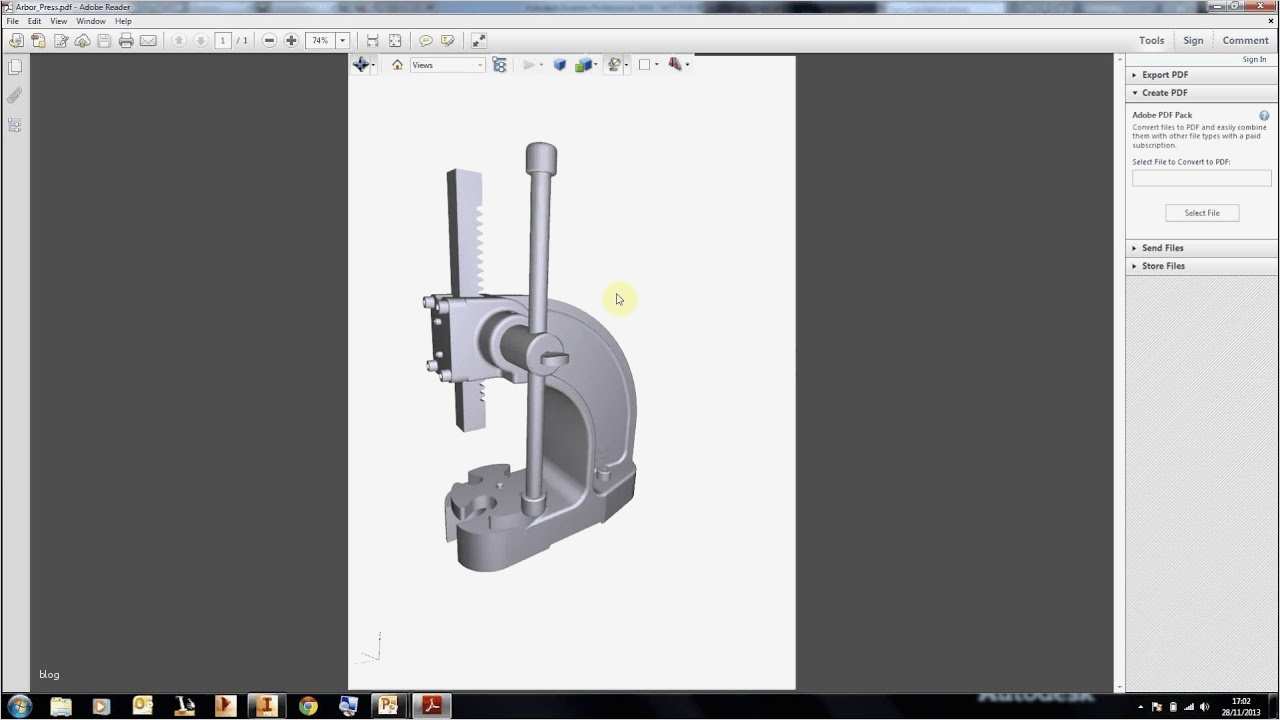This screenshot has height=720, width=1280.
Task: Click the extra lighting lamp icon
Action: pyautogui.click(x=614, y=65)
